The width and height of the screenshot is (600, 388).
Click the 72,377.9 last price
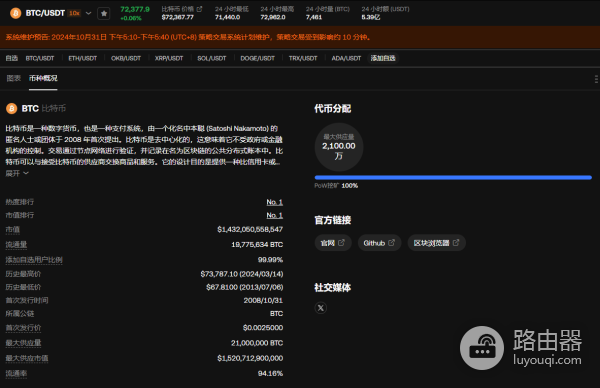(135, 9)
